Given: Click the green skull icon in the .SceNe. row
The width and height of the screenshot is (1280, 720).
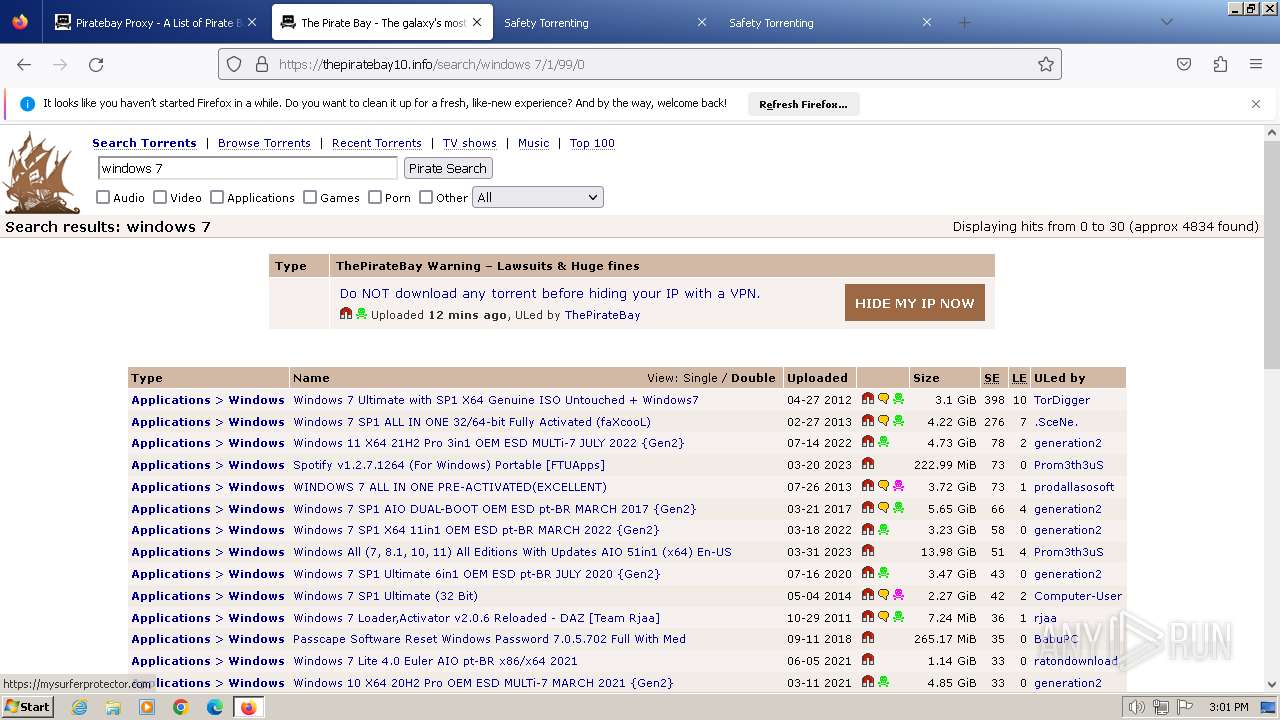Looking at the screenshot, I should pos(898,421).
